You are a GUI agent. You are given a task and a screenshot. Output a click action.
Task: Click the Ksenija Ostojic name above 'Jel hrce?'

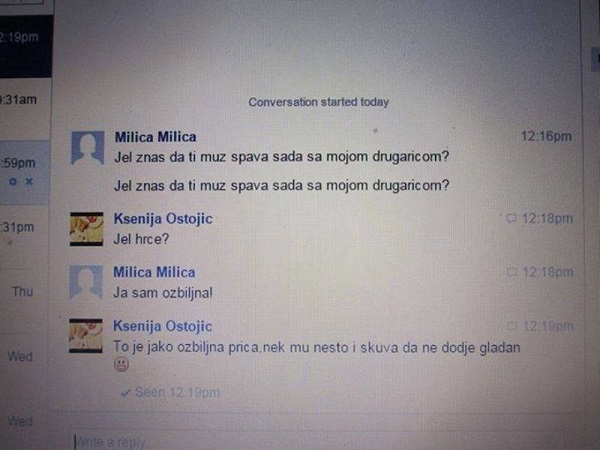point(163,218)
